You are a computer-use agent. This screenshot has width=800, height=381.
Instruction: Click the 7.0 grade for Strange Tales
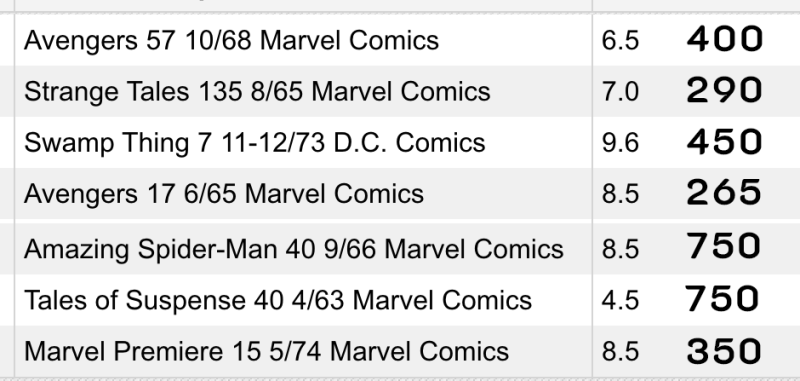(x=620, y=92)
